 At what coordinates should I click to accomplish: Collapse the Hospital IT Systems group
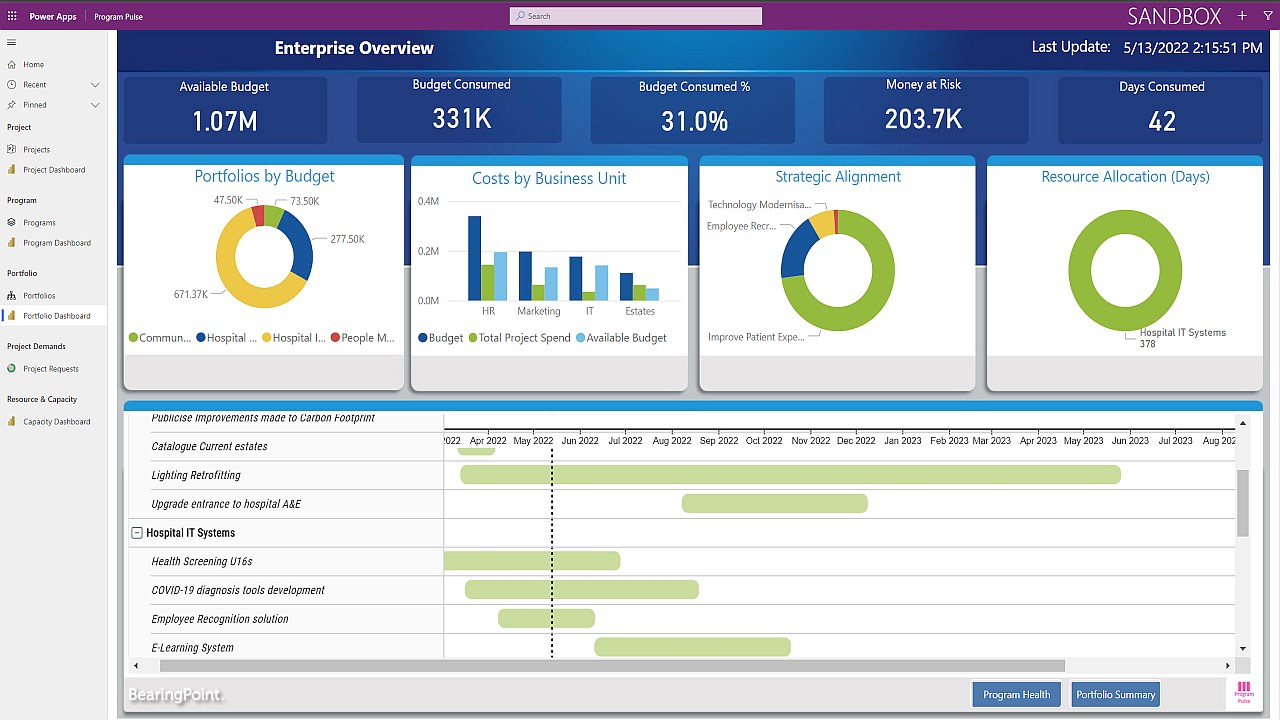[137, 533]
